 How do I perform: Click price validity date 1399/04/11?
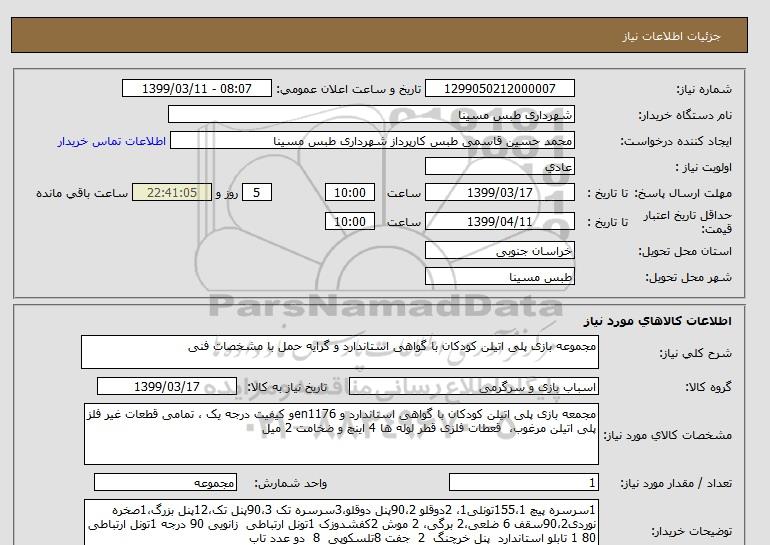click(499, 221)
